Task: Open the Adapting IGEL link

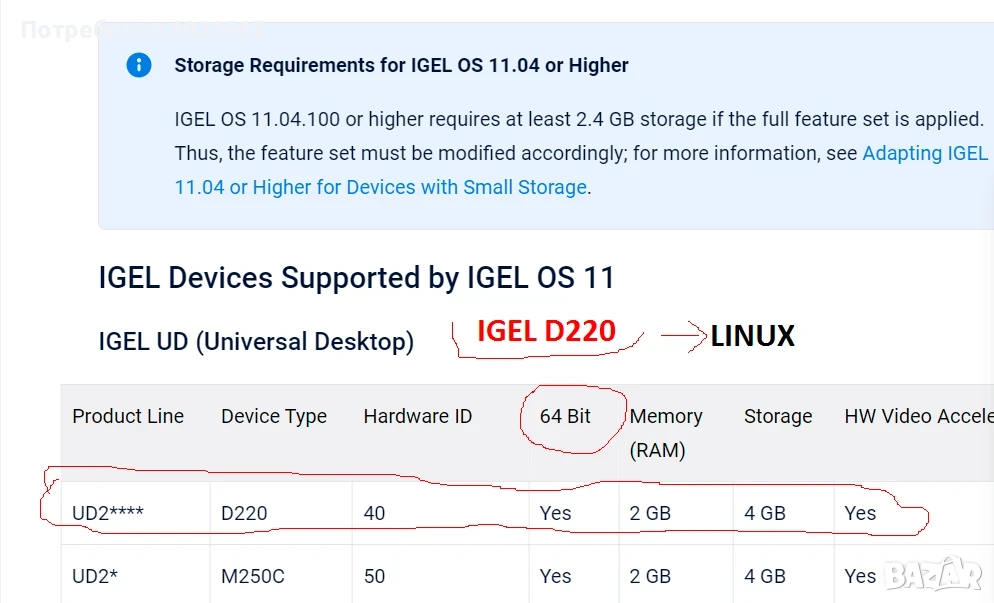Action: [925, 153]
